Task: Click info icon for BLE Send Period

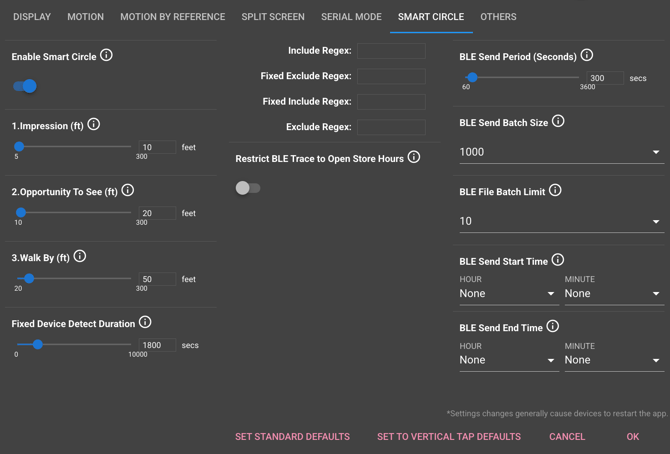Action: point(587,56)
